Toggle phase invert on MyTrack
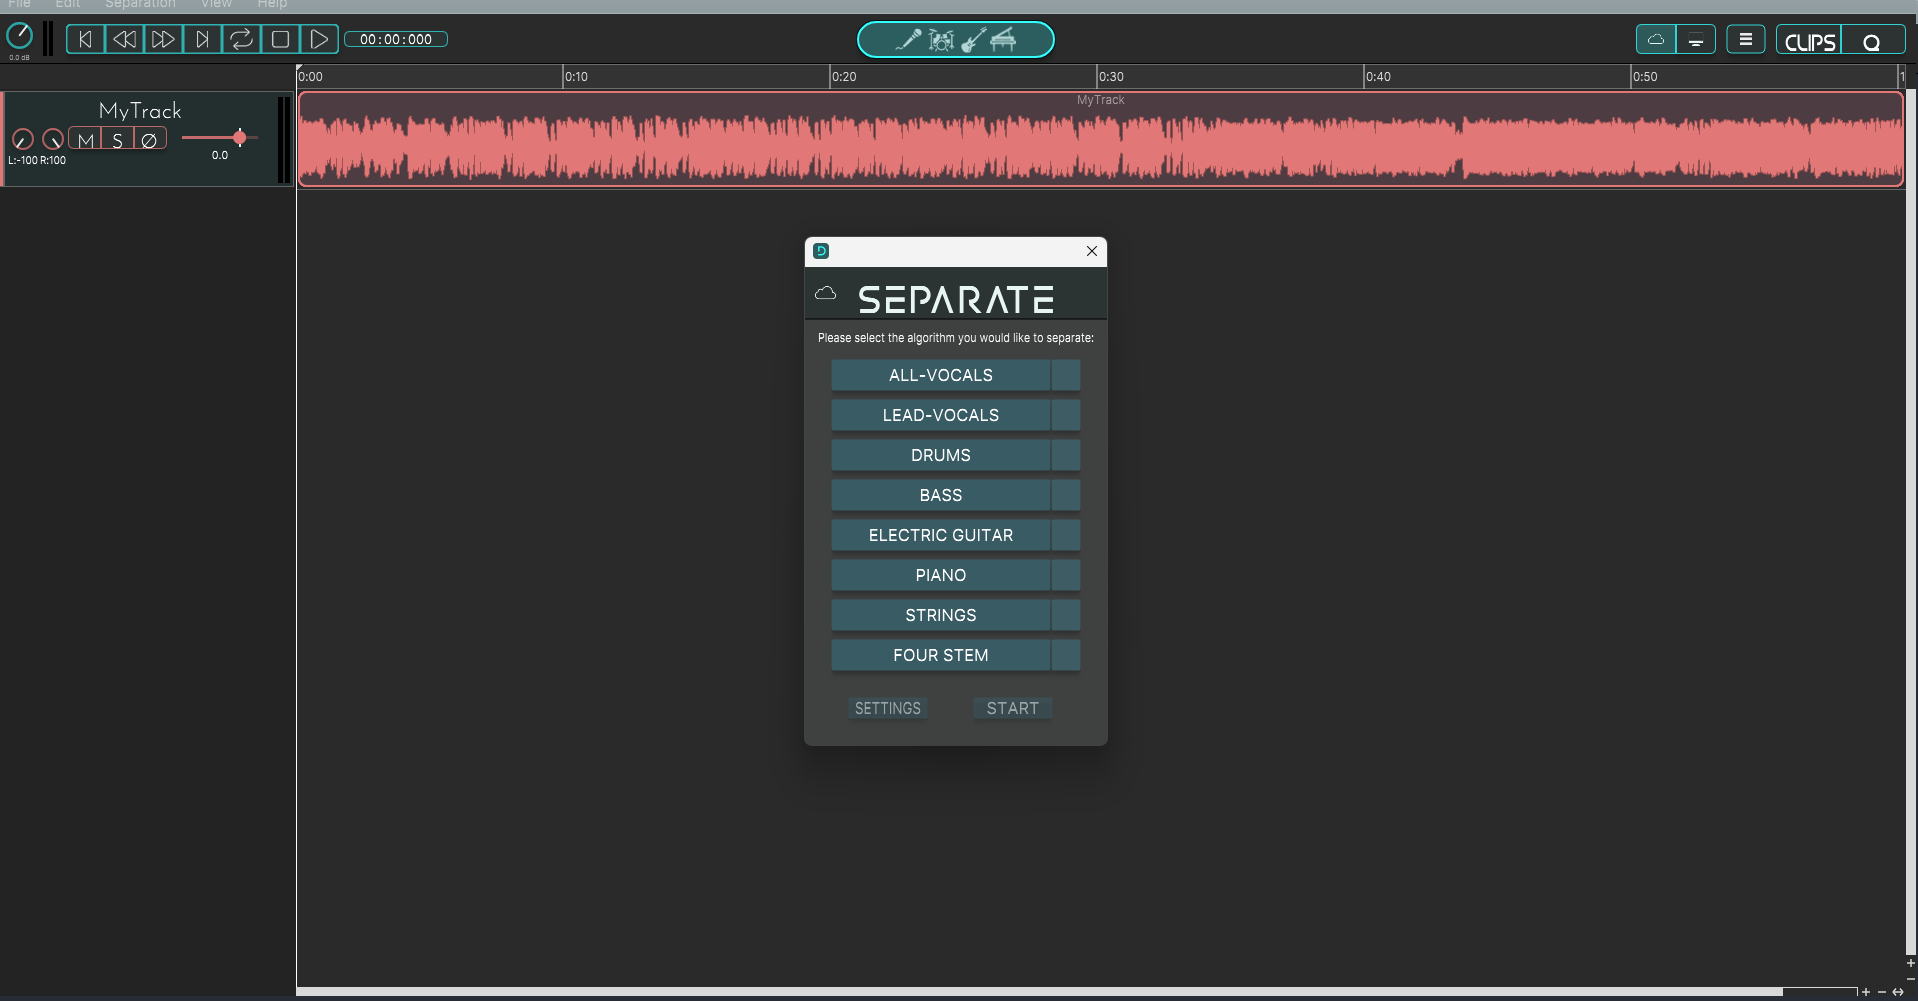 click(x=150, y=139)
